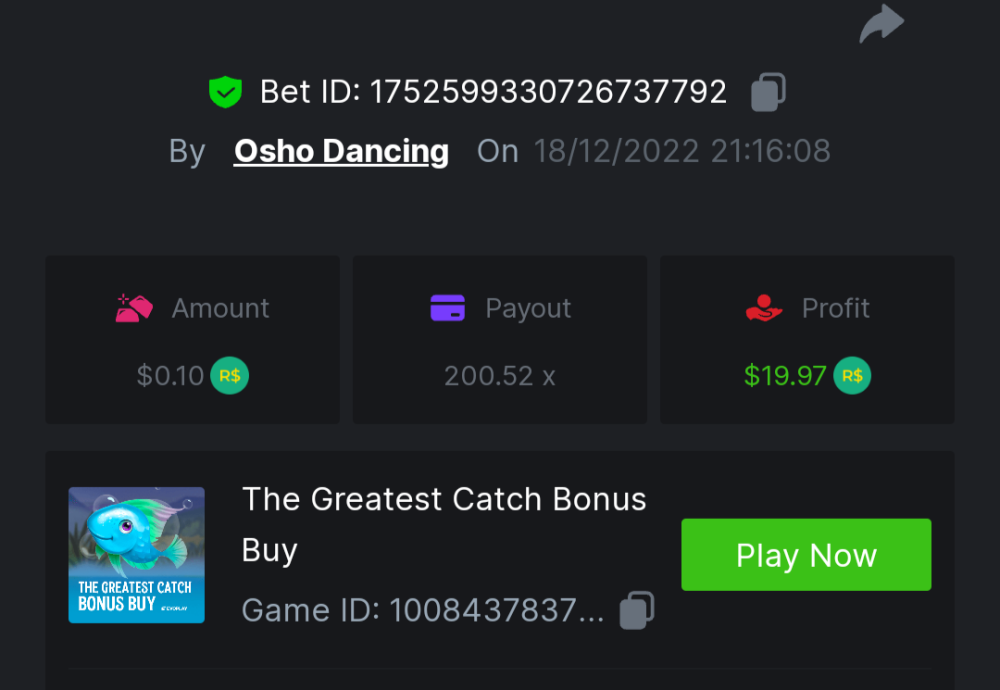This screenshot has width=1000, height=690.
Task: Click the Payout stat card
Action: [499, 340]
